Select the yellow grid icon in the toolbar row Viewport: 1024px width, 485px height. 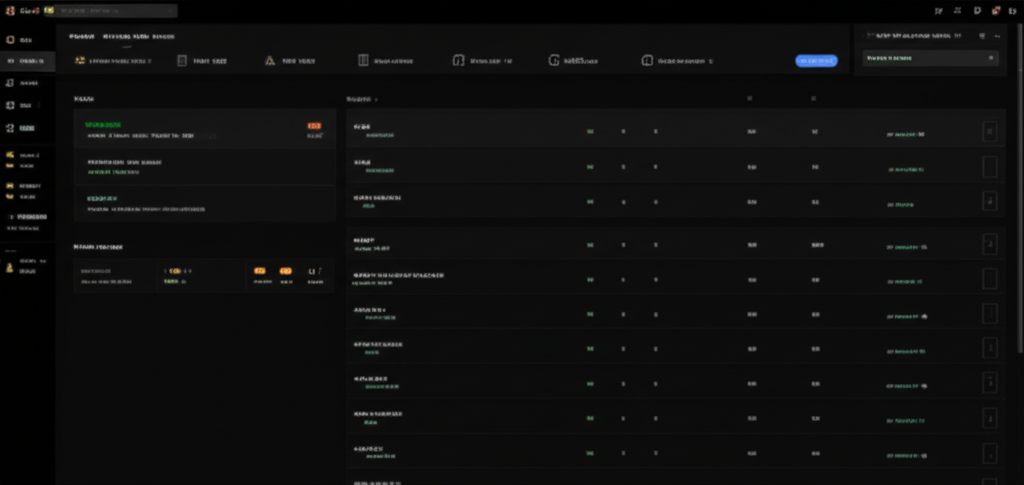click(x=79, y=61)
